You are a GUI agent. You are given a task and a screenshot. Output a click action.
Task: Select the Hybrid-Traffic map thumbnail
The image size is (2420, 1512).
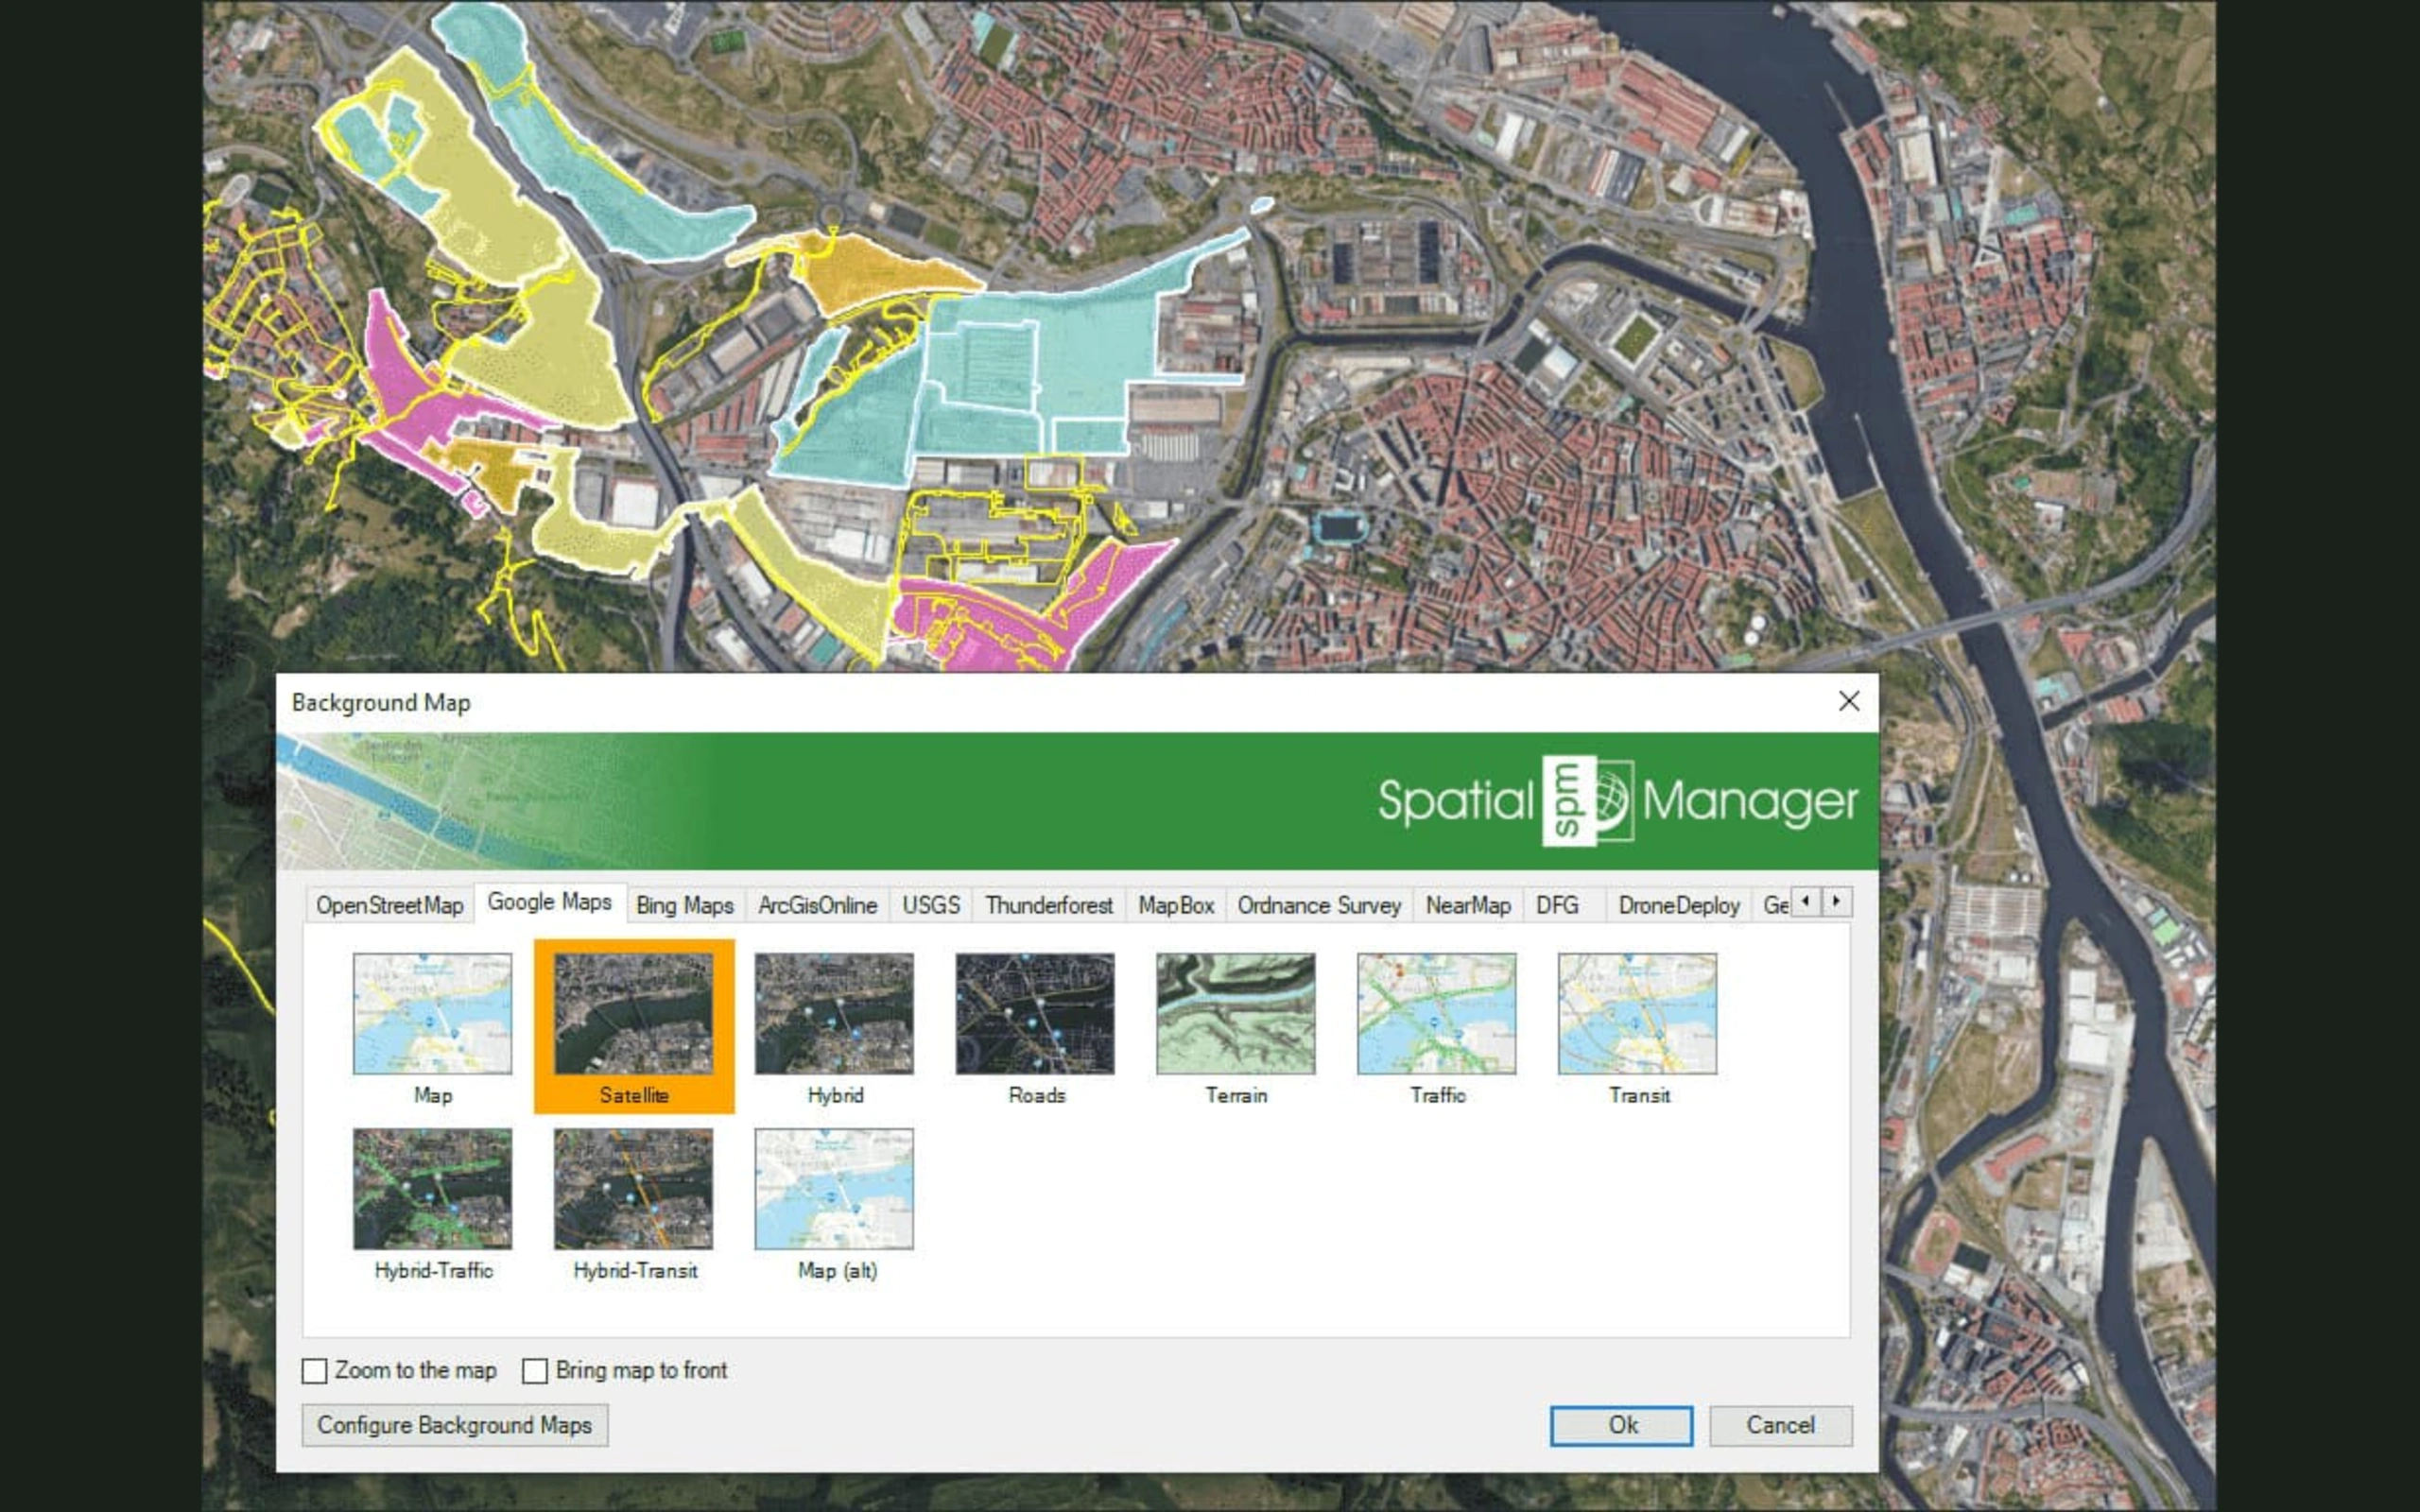coord(432,1189)
